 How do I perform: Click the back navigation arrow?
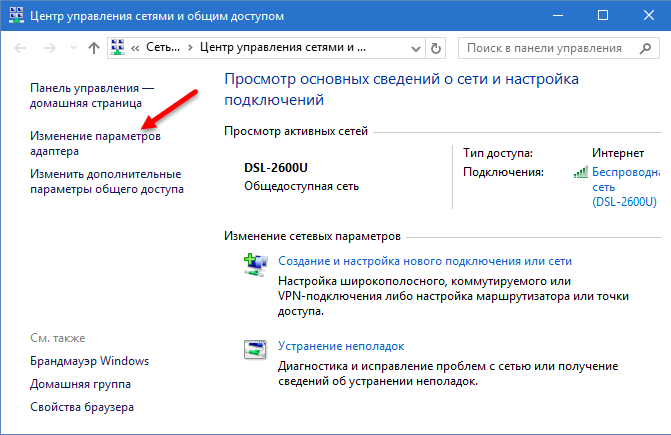tap(22, 48)
